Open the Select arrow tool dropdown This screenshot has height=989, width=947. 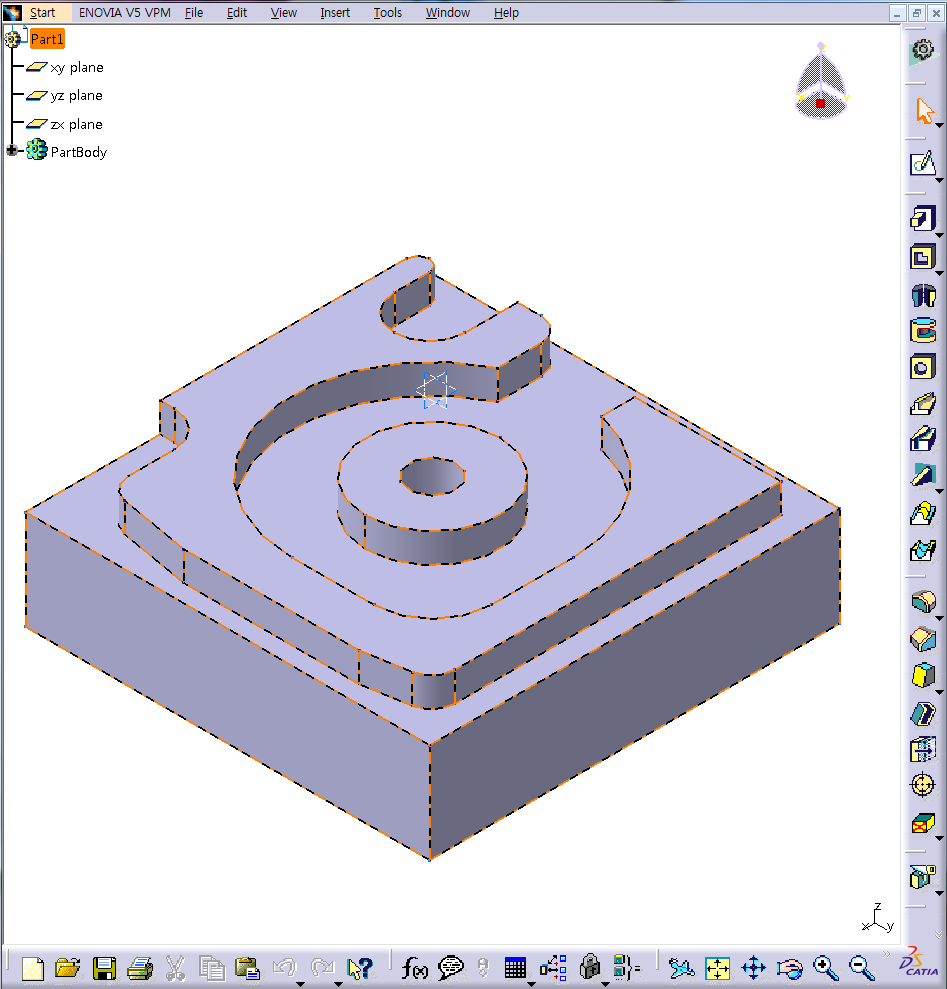940,124
